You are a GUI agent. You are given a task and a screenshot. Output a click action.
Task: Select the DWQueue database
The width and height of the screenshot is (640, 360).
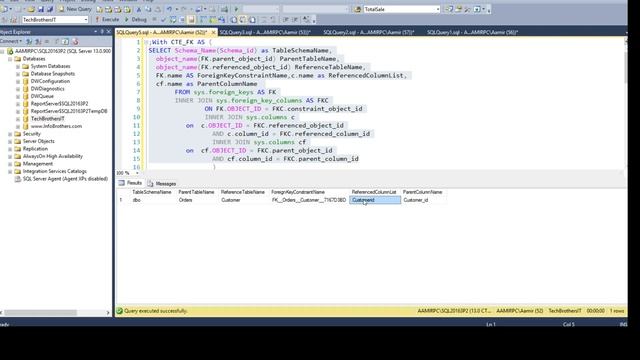click(42, 96)
